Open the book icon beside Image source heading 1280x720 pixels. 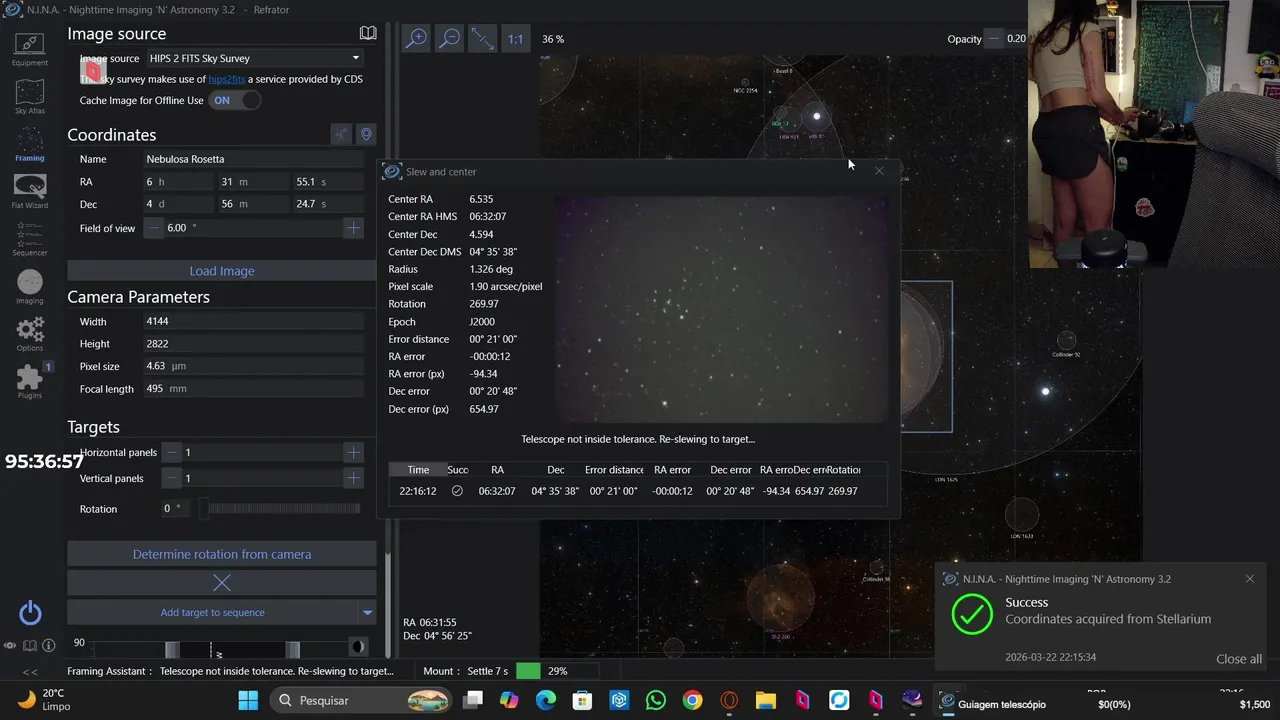368,34
